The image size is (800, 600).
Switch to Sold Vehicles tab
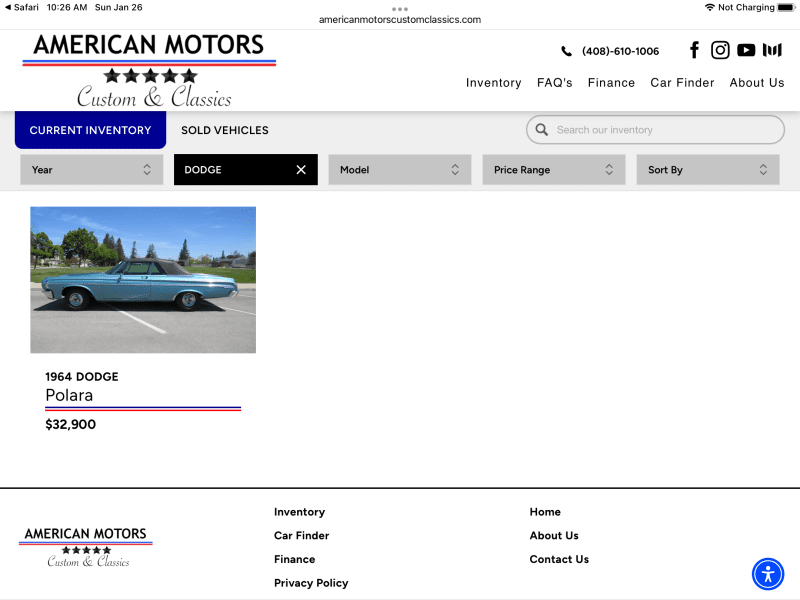click(x=225, y=130)
